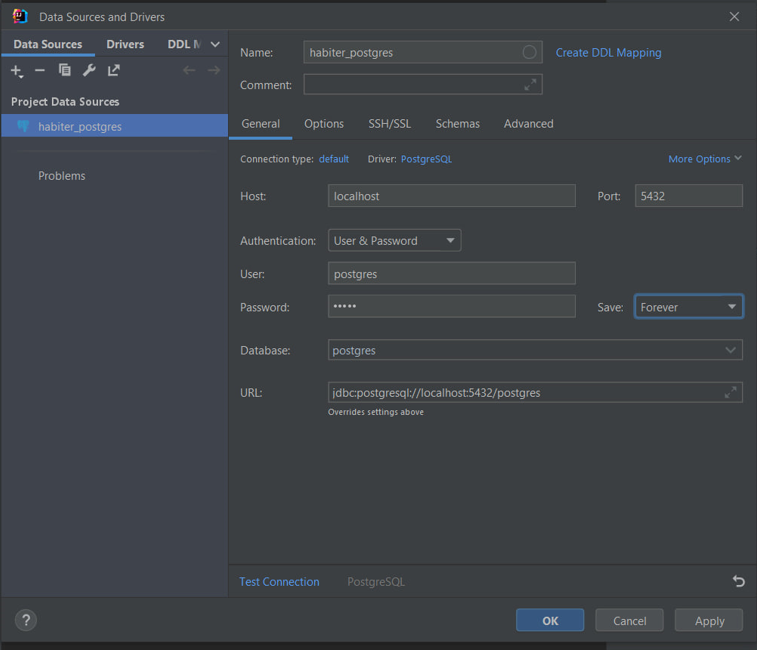Image resolution: width=757 pixels, height=650 pixels.
Task: Switch to the Data Sources tab
Action: pos(48,44)
